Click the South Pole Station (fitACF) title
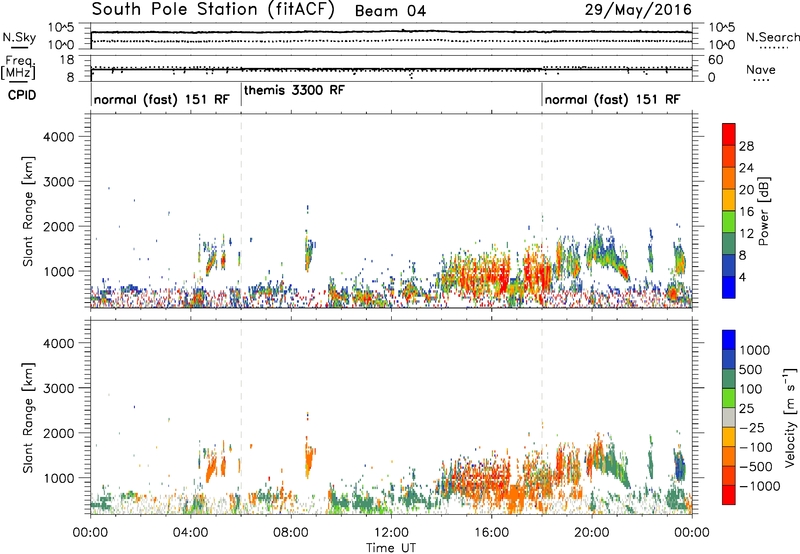800x554 pixels. click(213, 10)
